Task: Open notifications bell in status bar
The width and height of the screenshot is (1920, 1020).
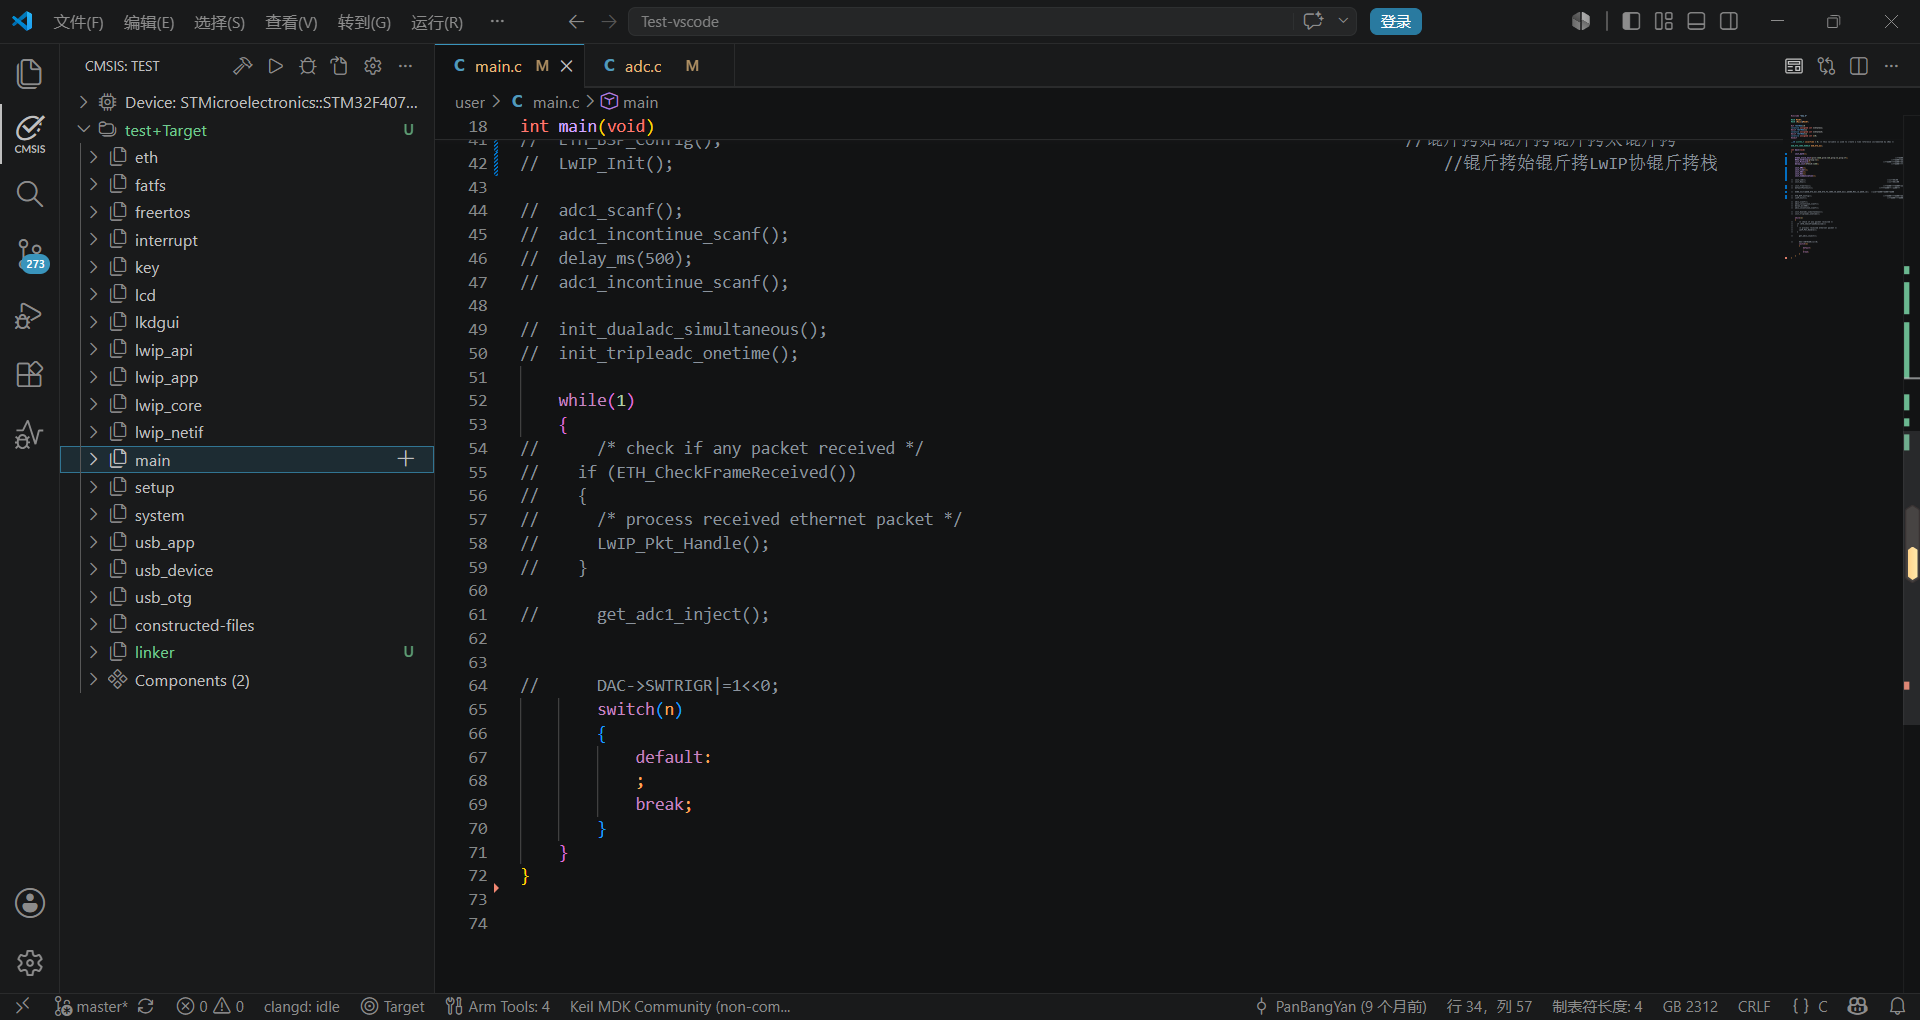Action: [1897, 1006]
